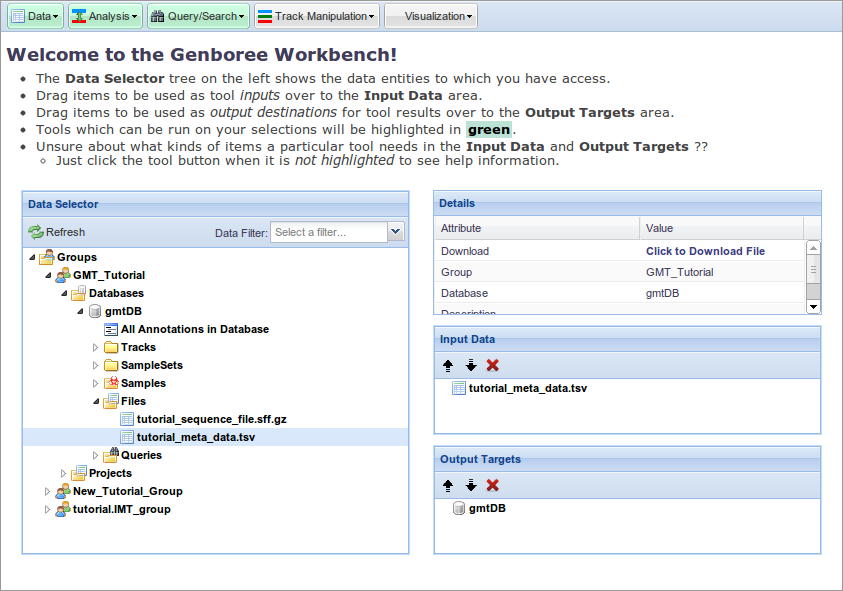Collapse the Databases node
Image resolution: width=843 pixels, height=591 pixels.
(x=65, y=294)
